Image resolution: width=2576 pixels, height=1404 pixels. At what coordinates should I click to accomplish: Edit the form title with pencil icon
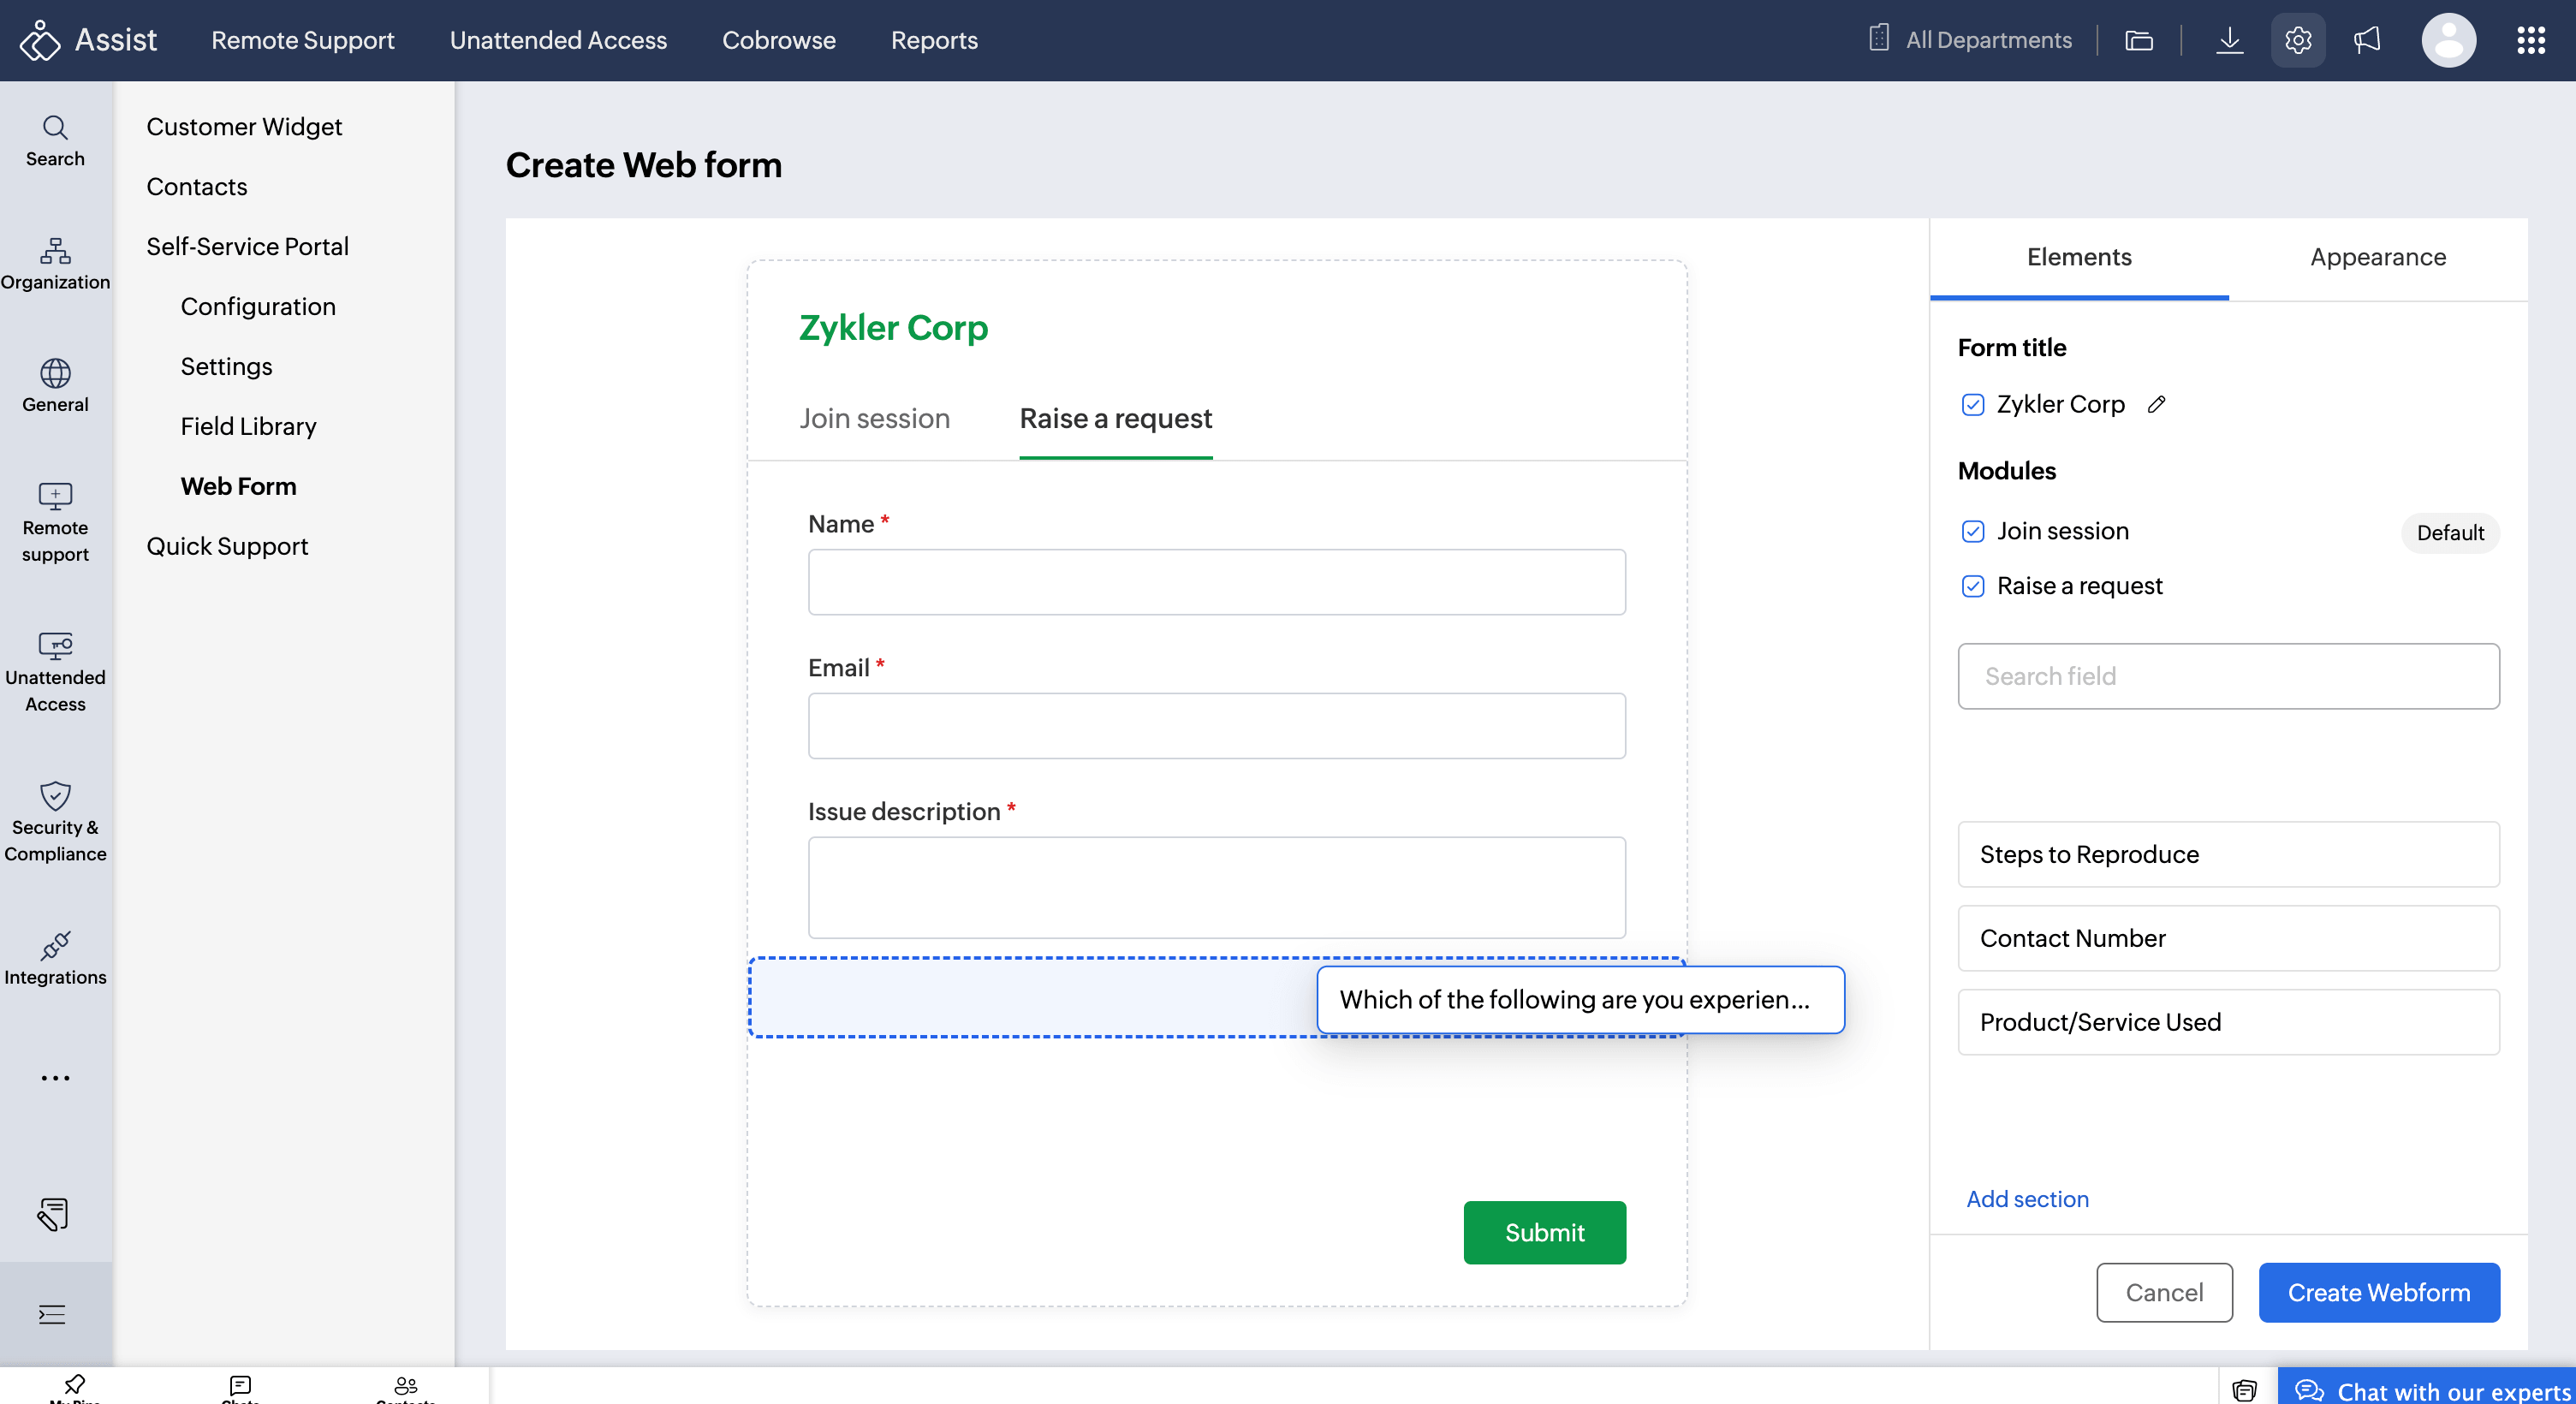click(2157, 404)
